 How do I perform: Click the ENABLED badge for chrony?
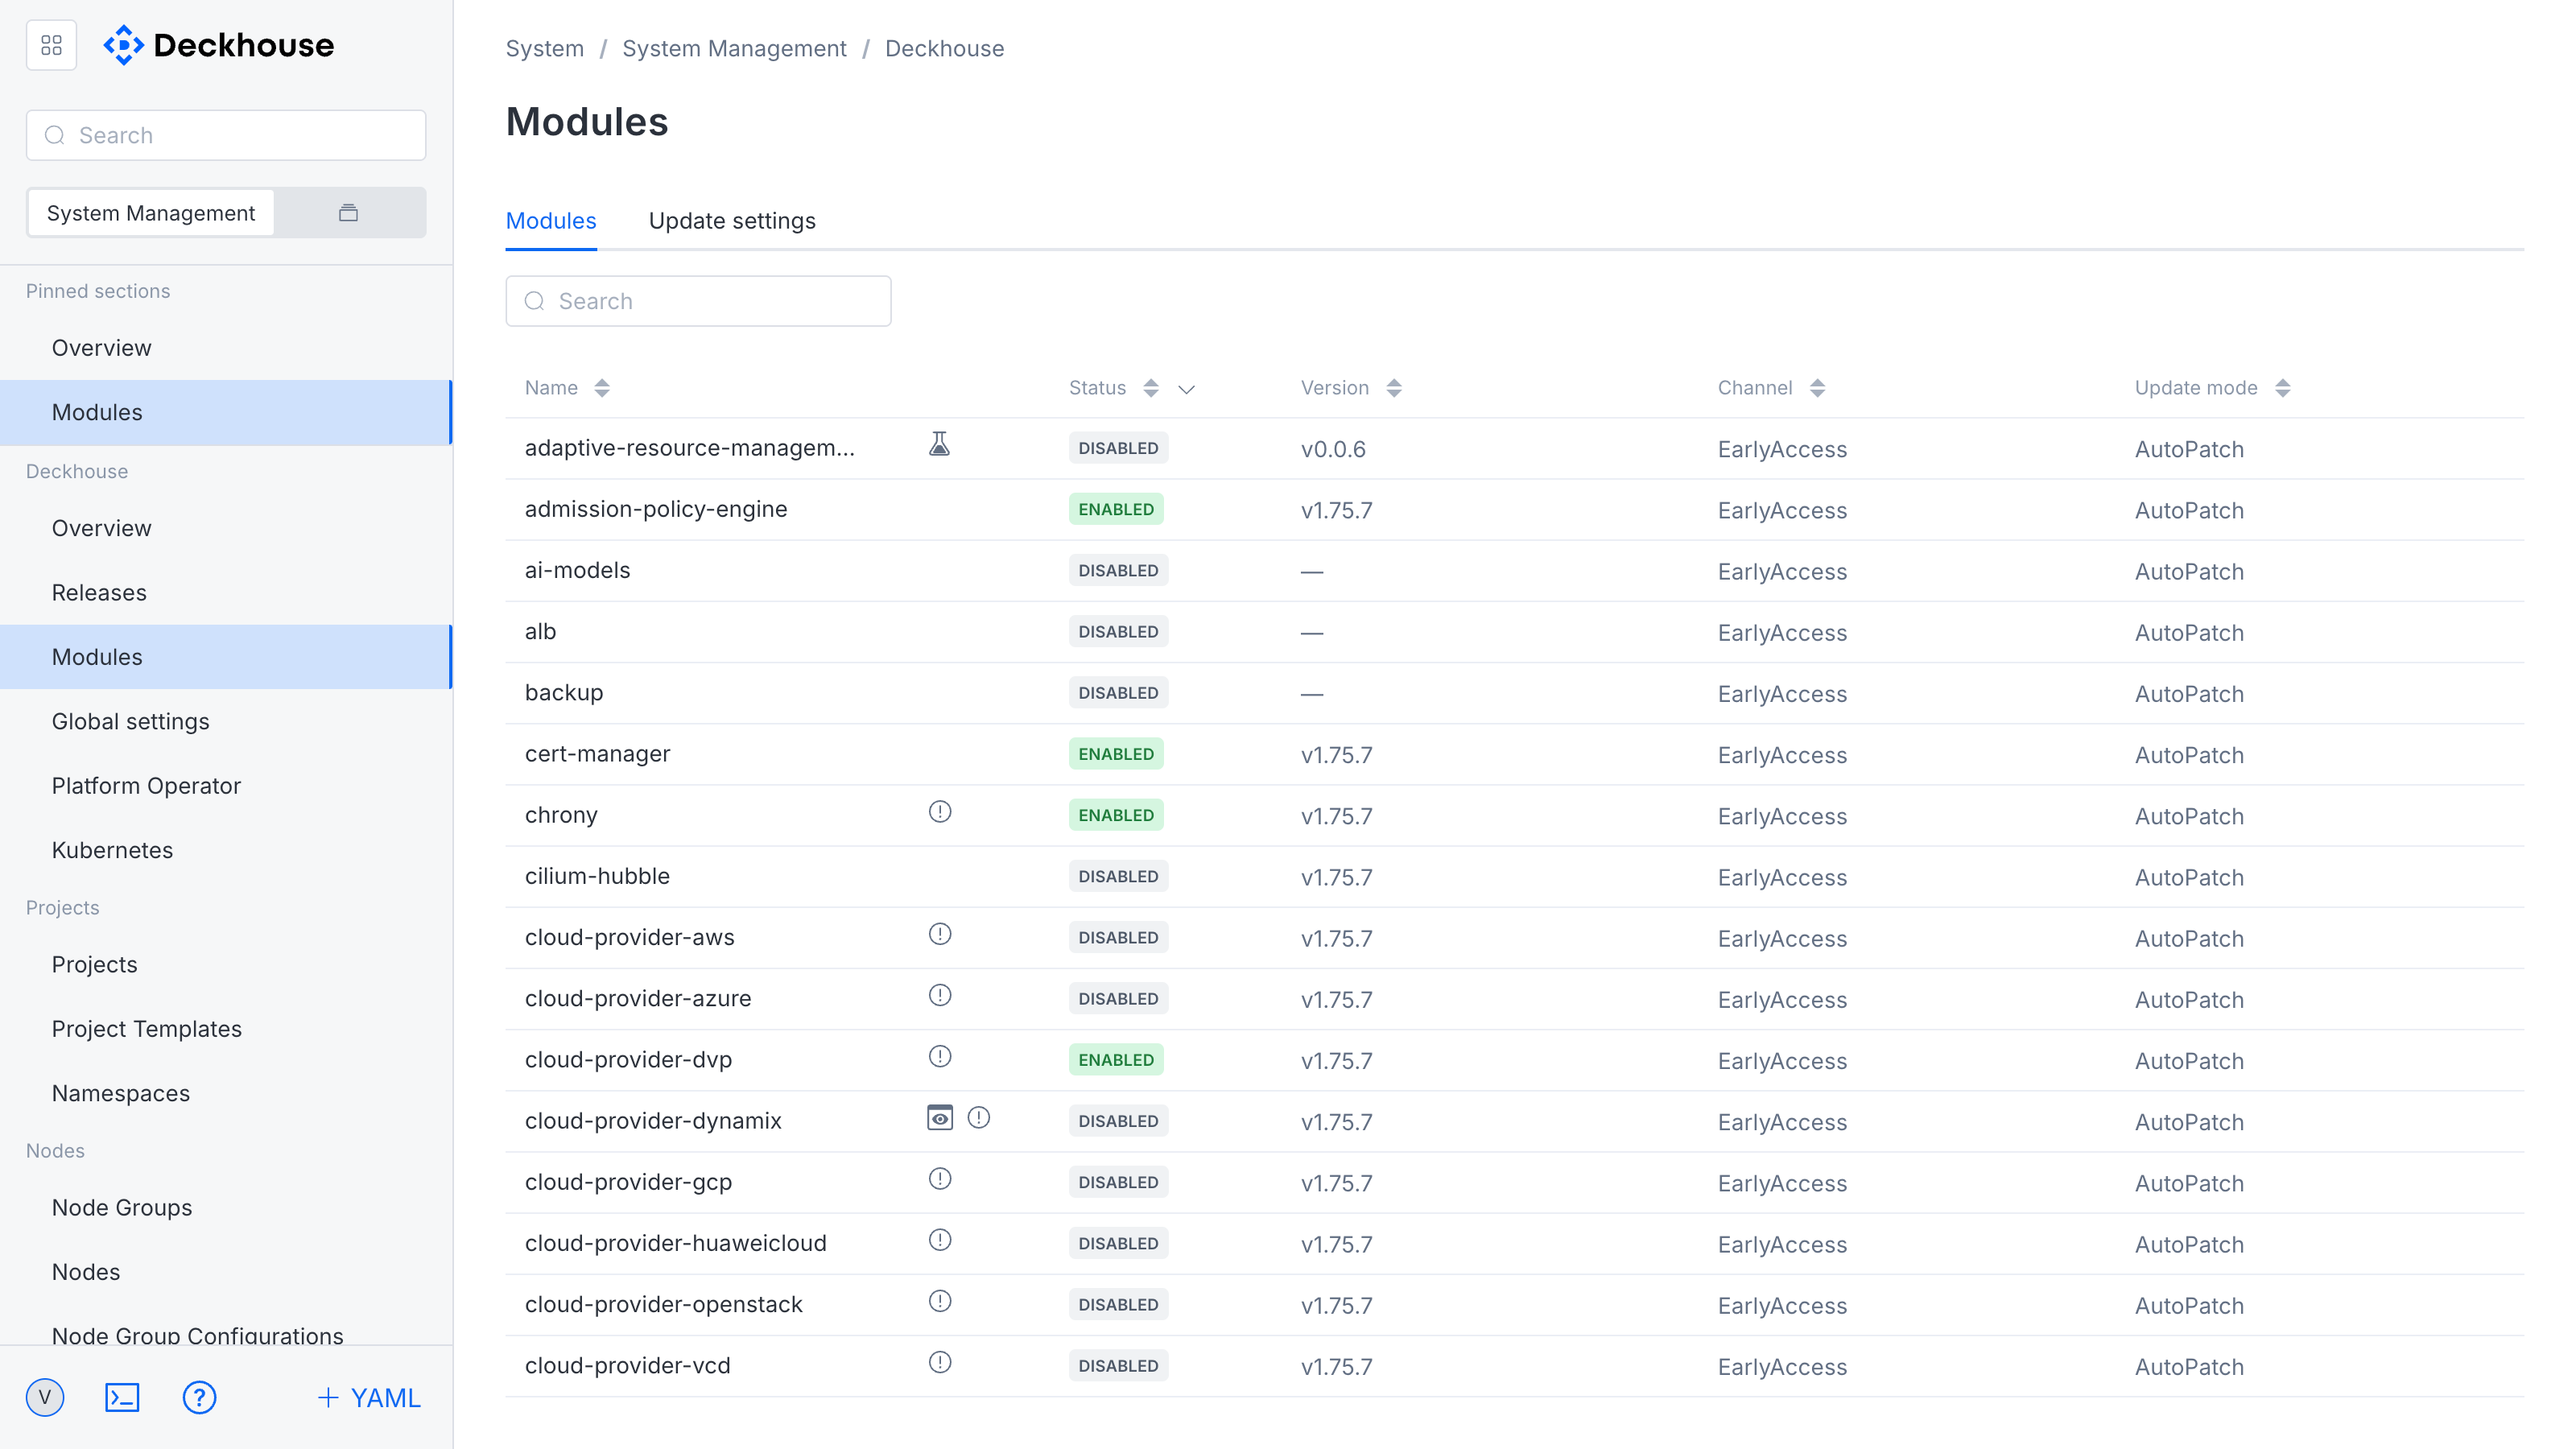point(1116,815)
